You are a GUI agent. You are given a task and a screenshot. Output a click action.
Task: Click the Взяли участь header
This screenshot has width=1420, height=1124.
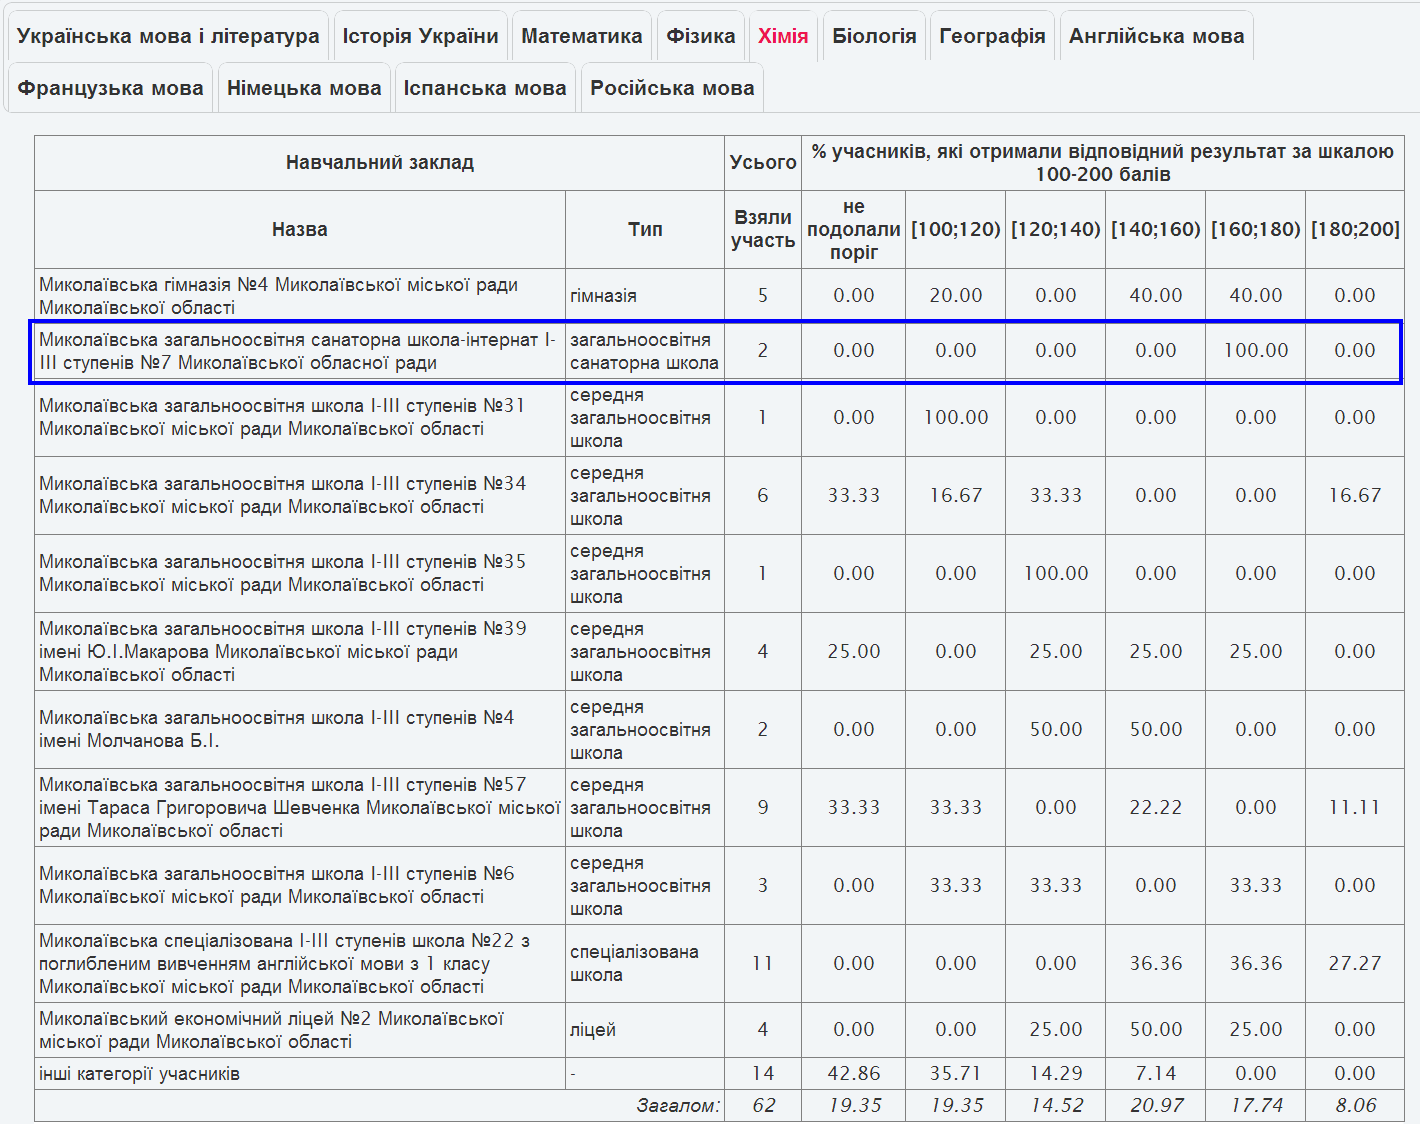tap(763, 230)
